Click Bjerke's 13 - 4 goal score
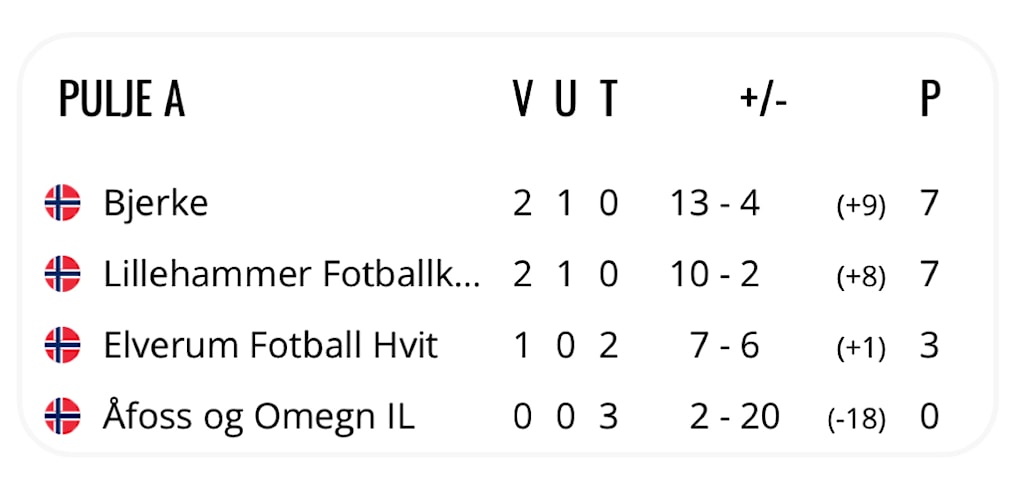 715,203
